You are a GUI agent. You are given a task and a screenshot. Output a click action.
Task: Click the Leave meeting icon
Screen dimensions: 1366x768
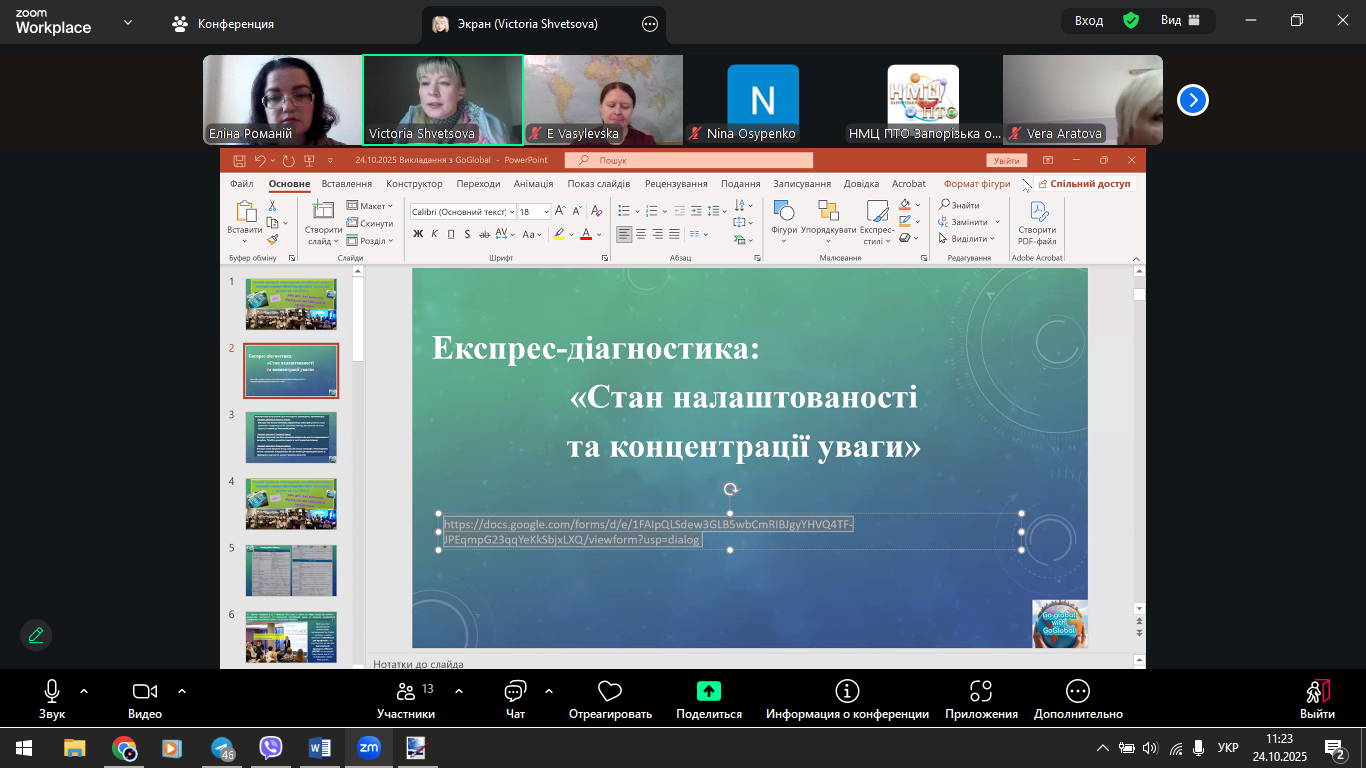coord(1317,692)
